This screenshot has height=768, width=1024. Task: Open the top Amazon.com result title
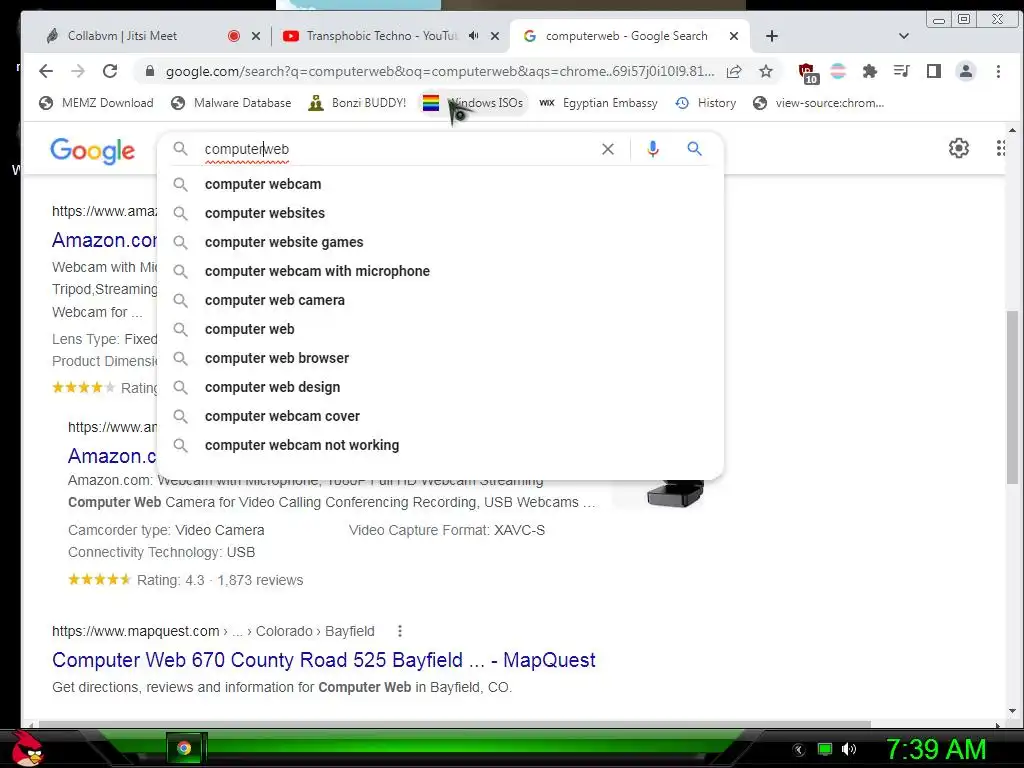tap(104, 240)
